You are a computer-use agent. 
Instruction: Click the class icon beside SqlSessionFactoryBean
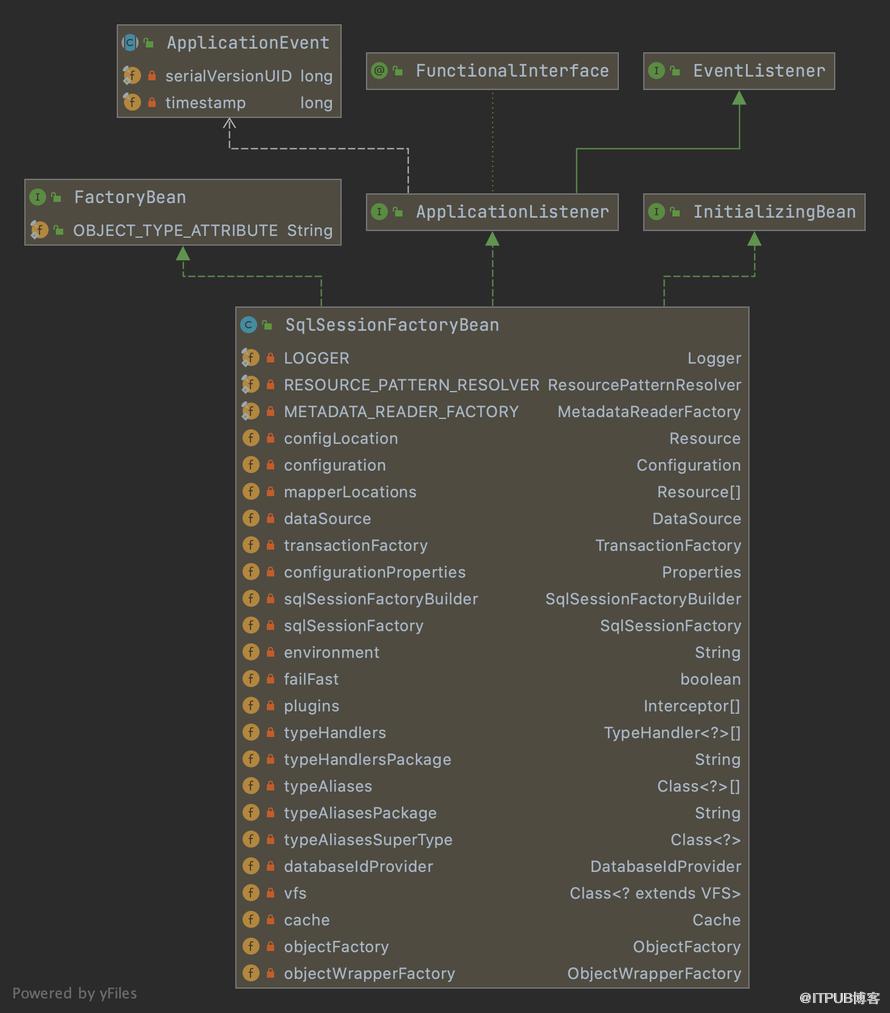point(249,325)
